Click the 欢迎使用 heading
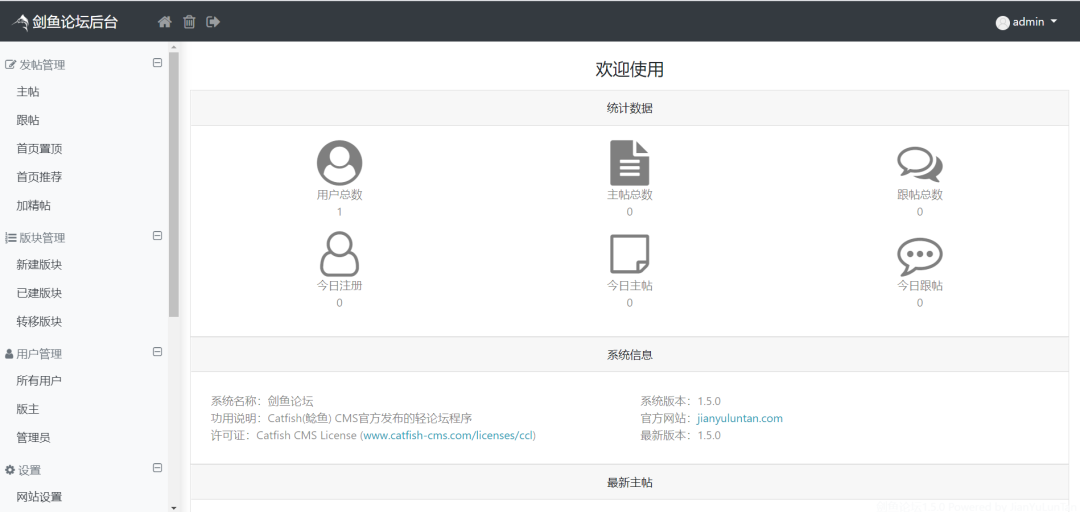The image size is (1080, 512). coord(630,70)
